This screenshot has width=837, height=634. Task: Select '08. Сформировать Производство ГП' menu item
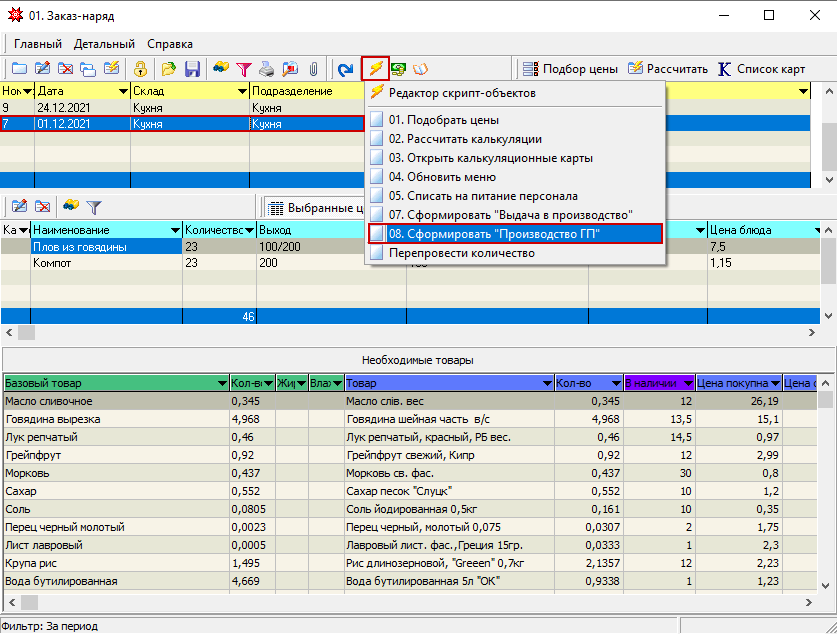494,234
